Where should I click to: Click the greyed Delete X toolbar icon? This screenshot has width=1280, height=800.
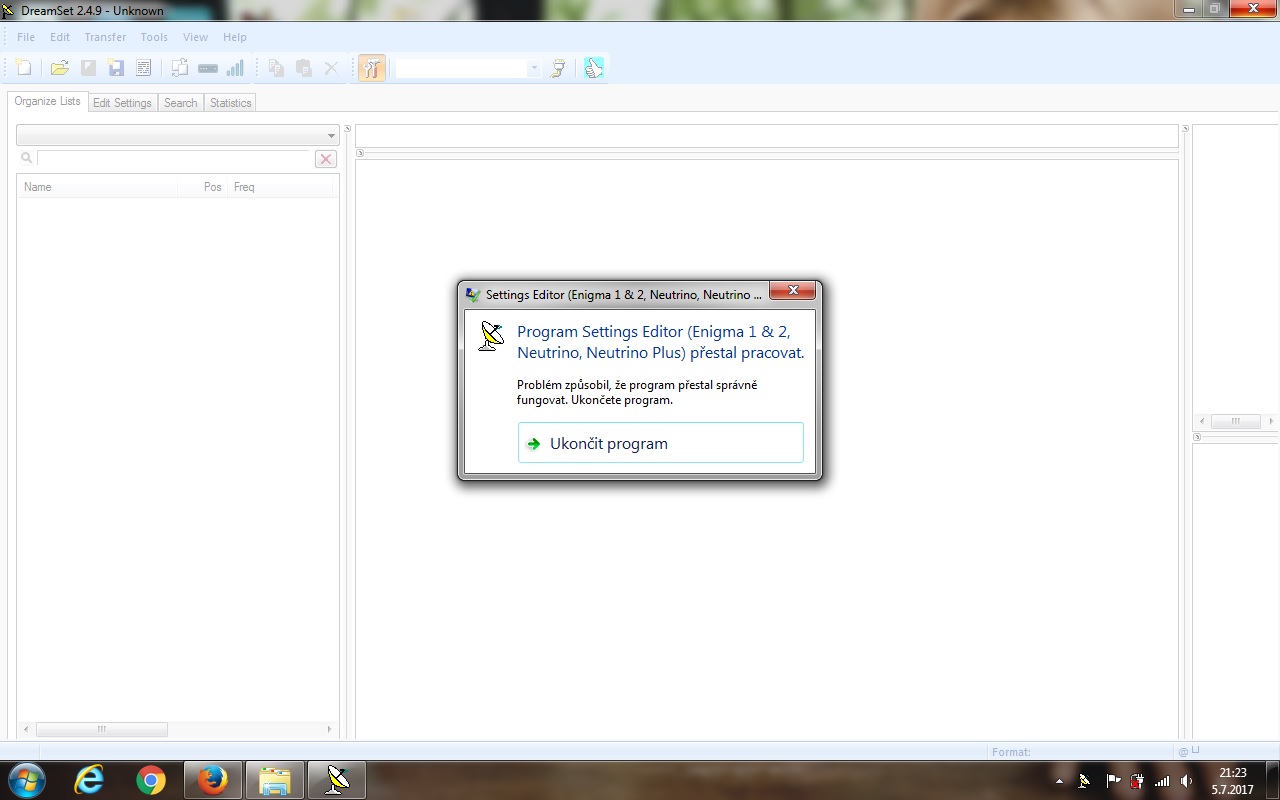(x=331, y=68)
